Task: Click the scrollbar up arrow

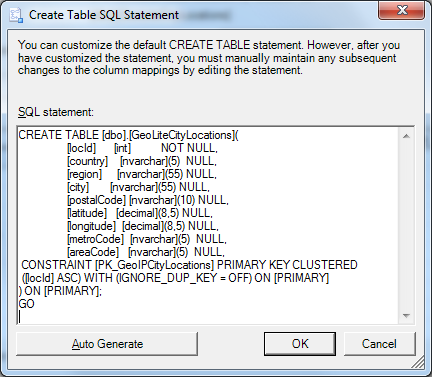Action: (406, 136)
